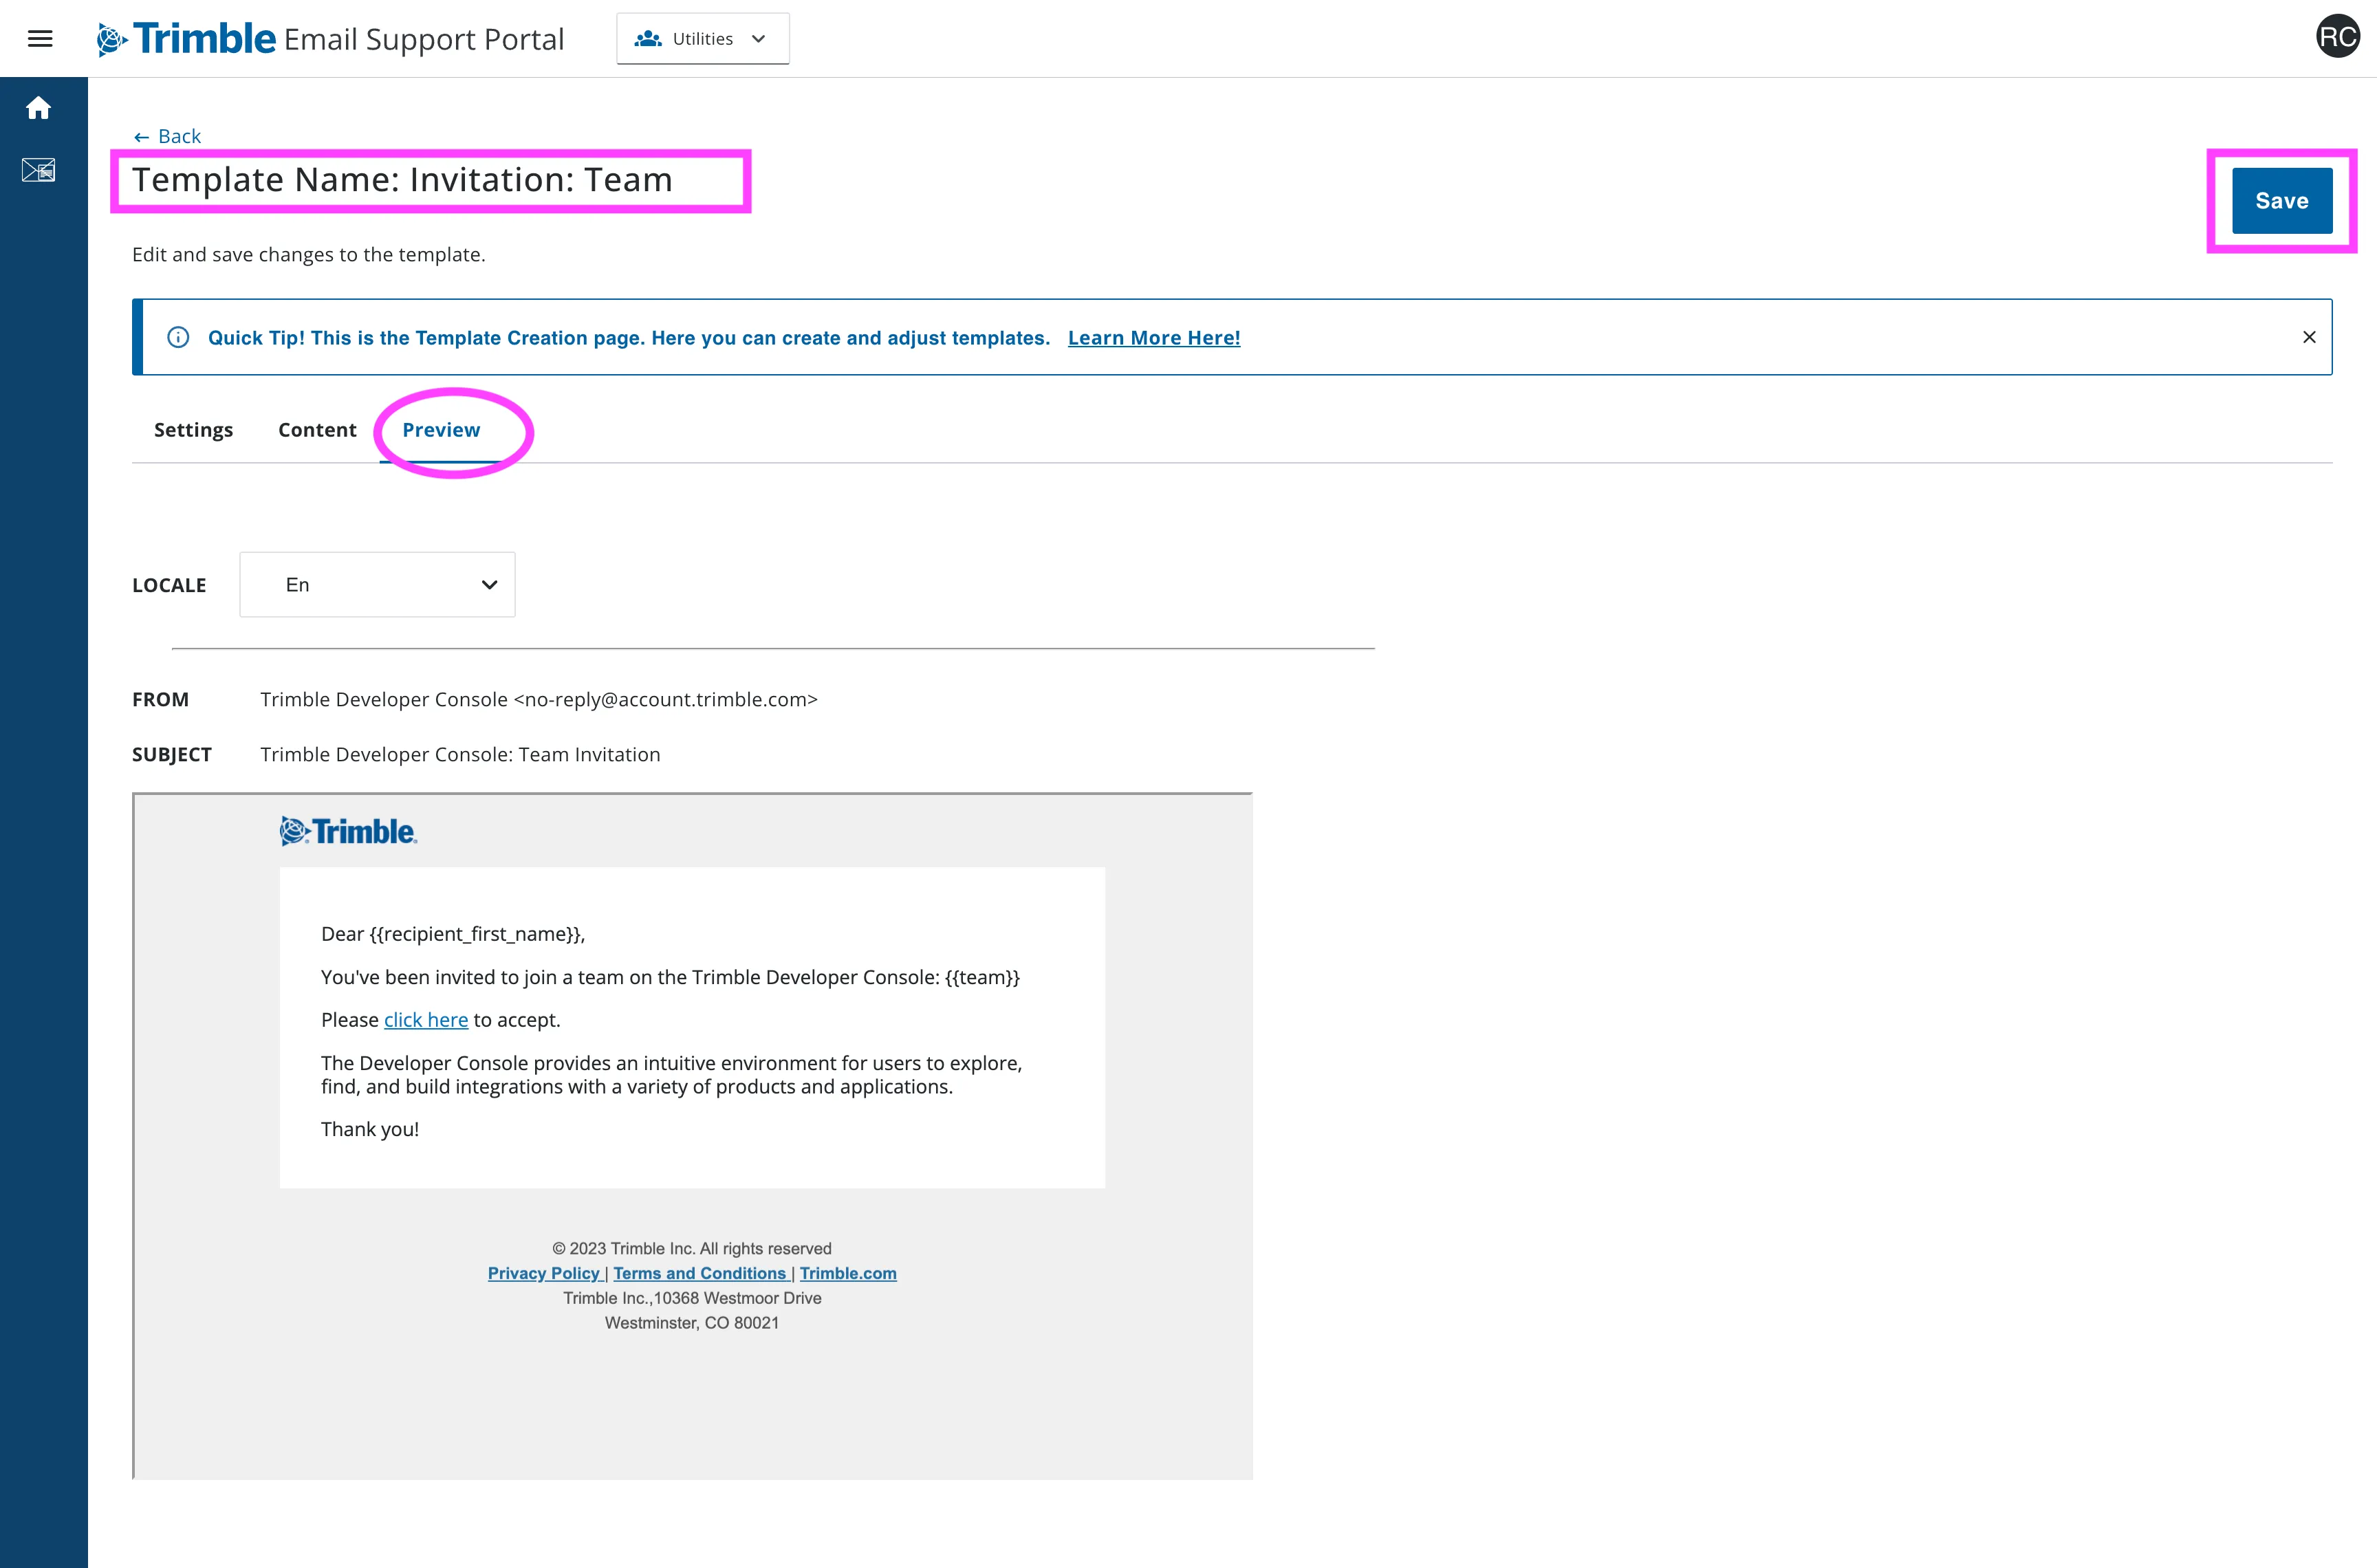The width and height of the screenshot is (2377, 1568).
Task: Open the RC user avatar menu
Action: coord(2337,37)
